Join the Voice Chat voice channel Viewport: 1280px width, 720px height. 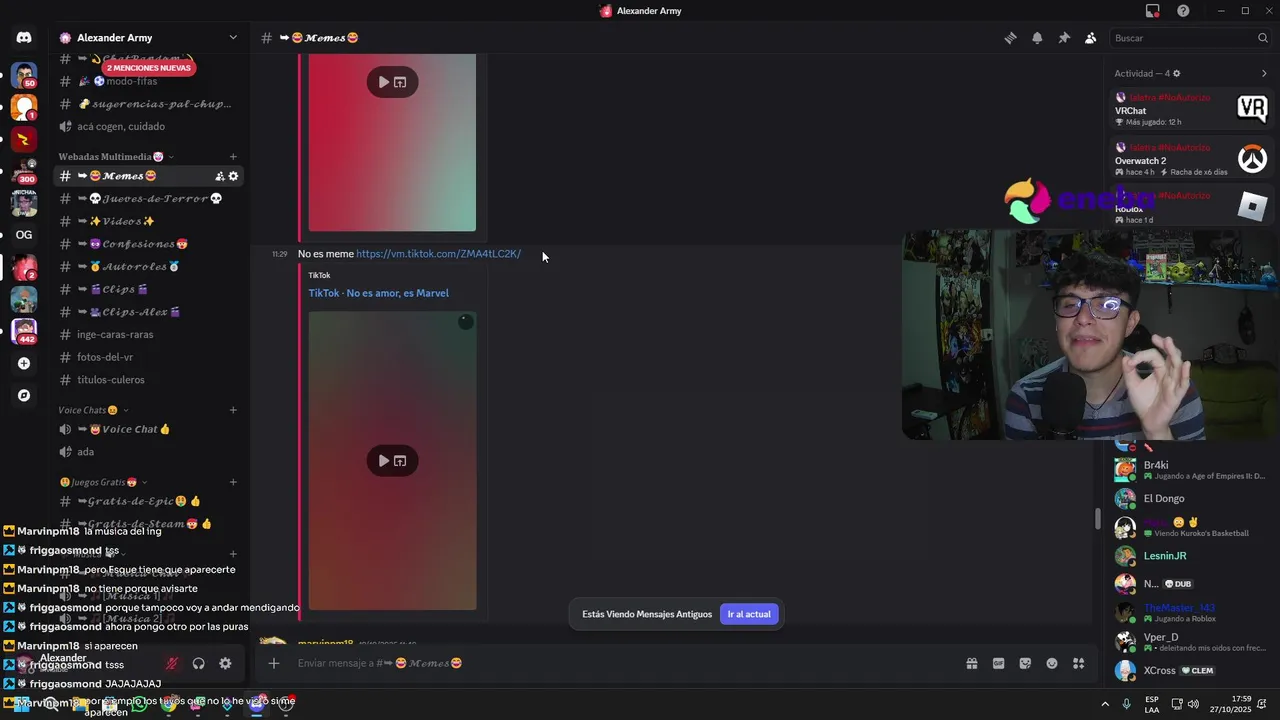[x=148, y=429]
